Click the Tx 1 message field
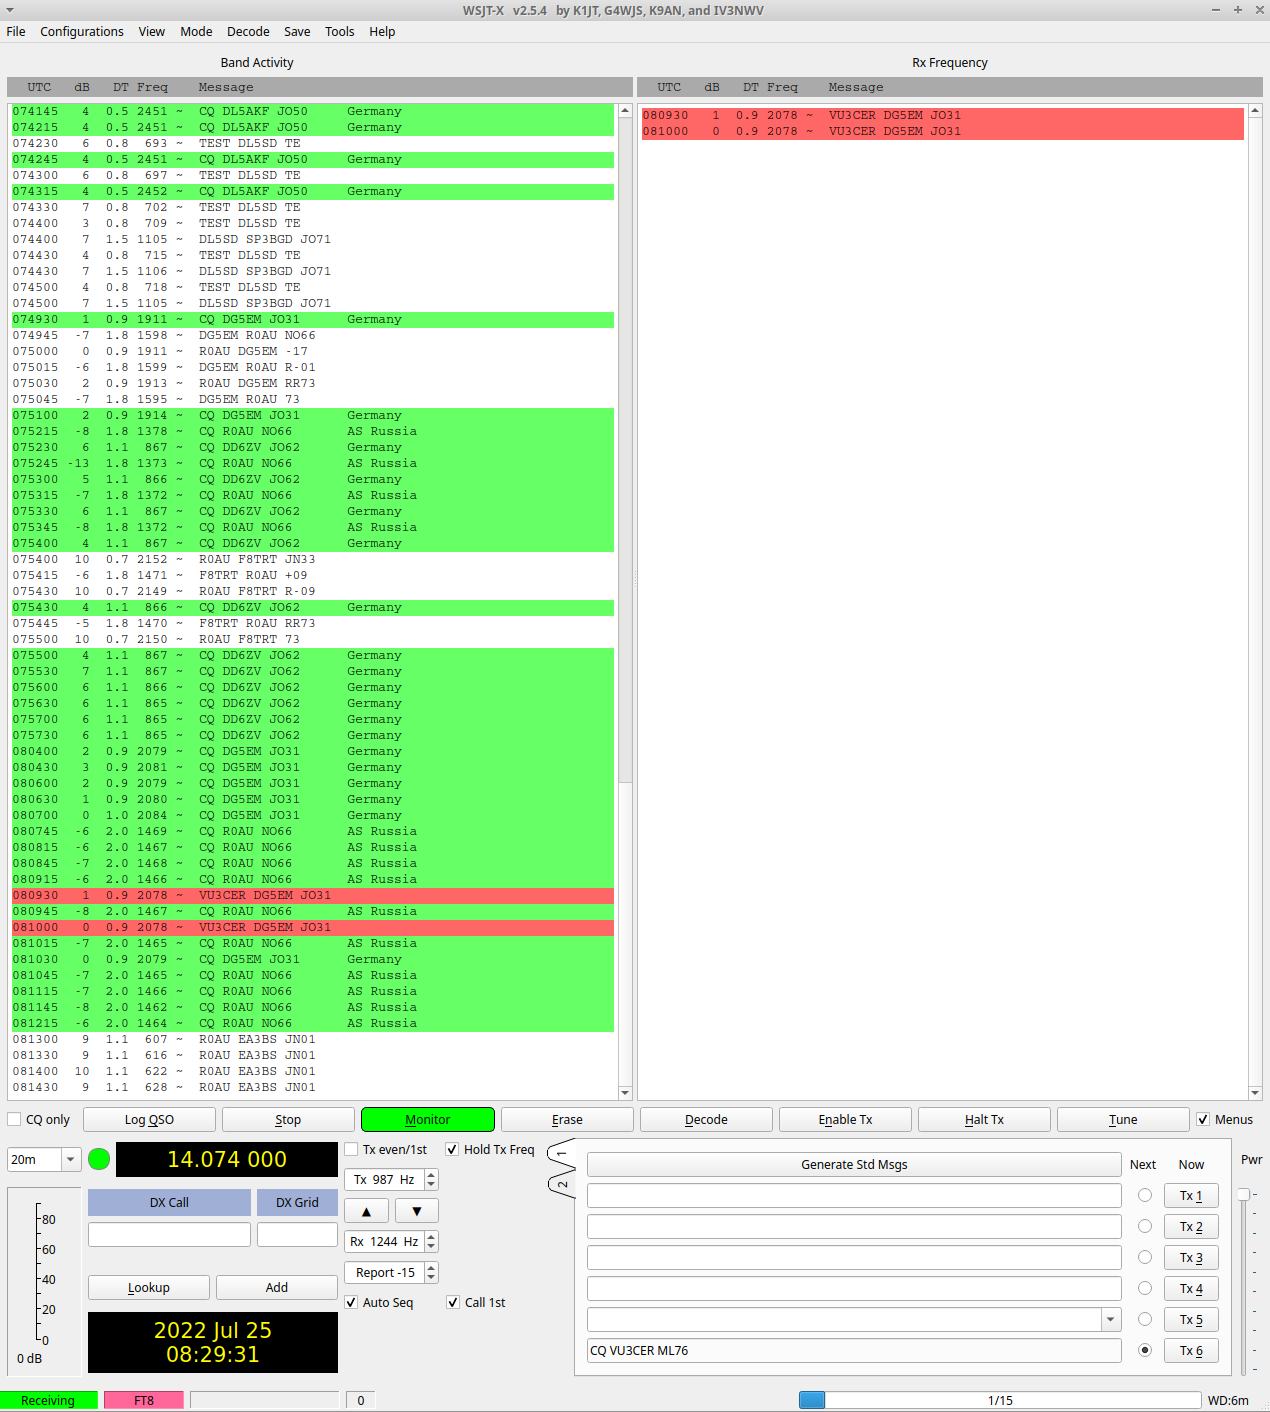Viewport: 1270px width, 1412px height. pos(854,1195)
